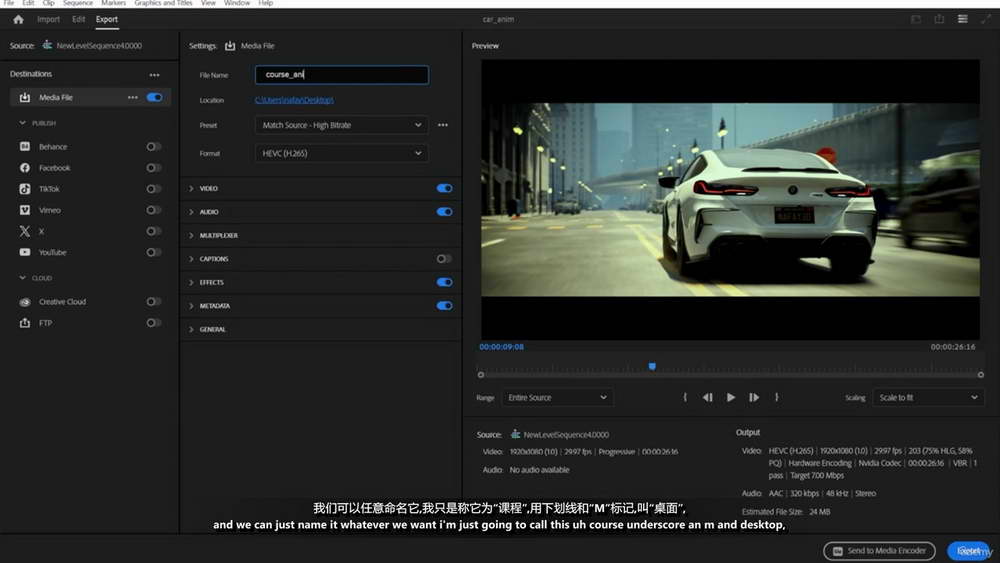Open the Range Entire Source dropdown
The height and width of the screenshot is (563, 1000).
[557, 397]
